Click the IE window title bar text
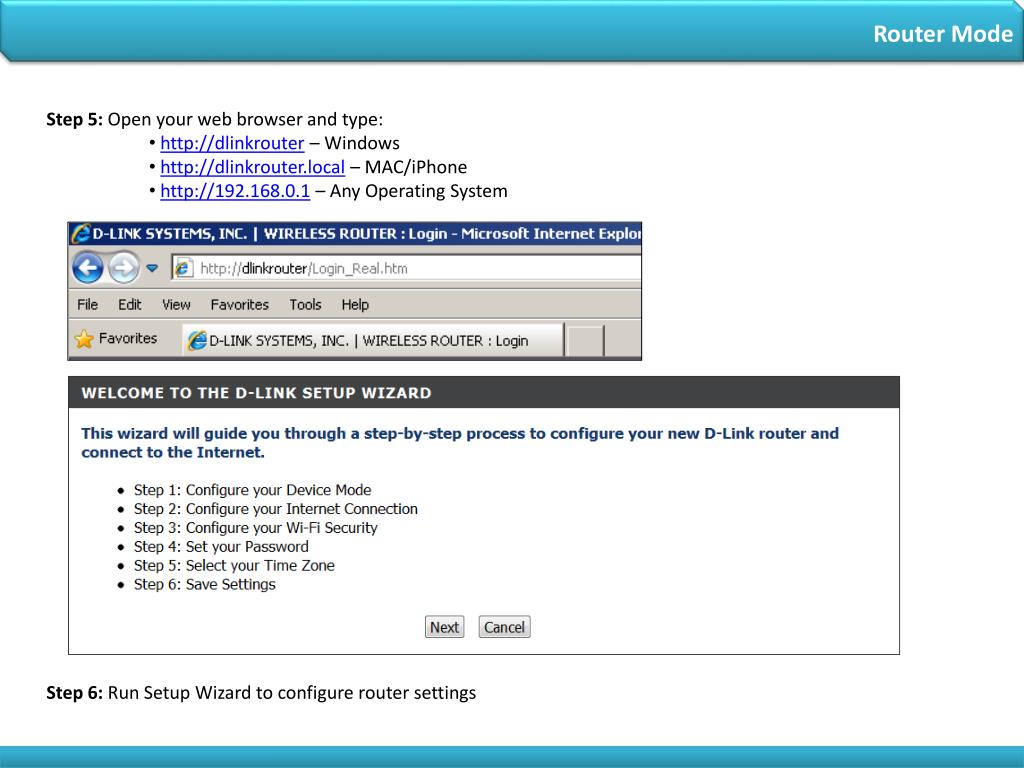 [x=367, y=234]
